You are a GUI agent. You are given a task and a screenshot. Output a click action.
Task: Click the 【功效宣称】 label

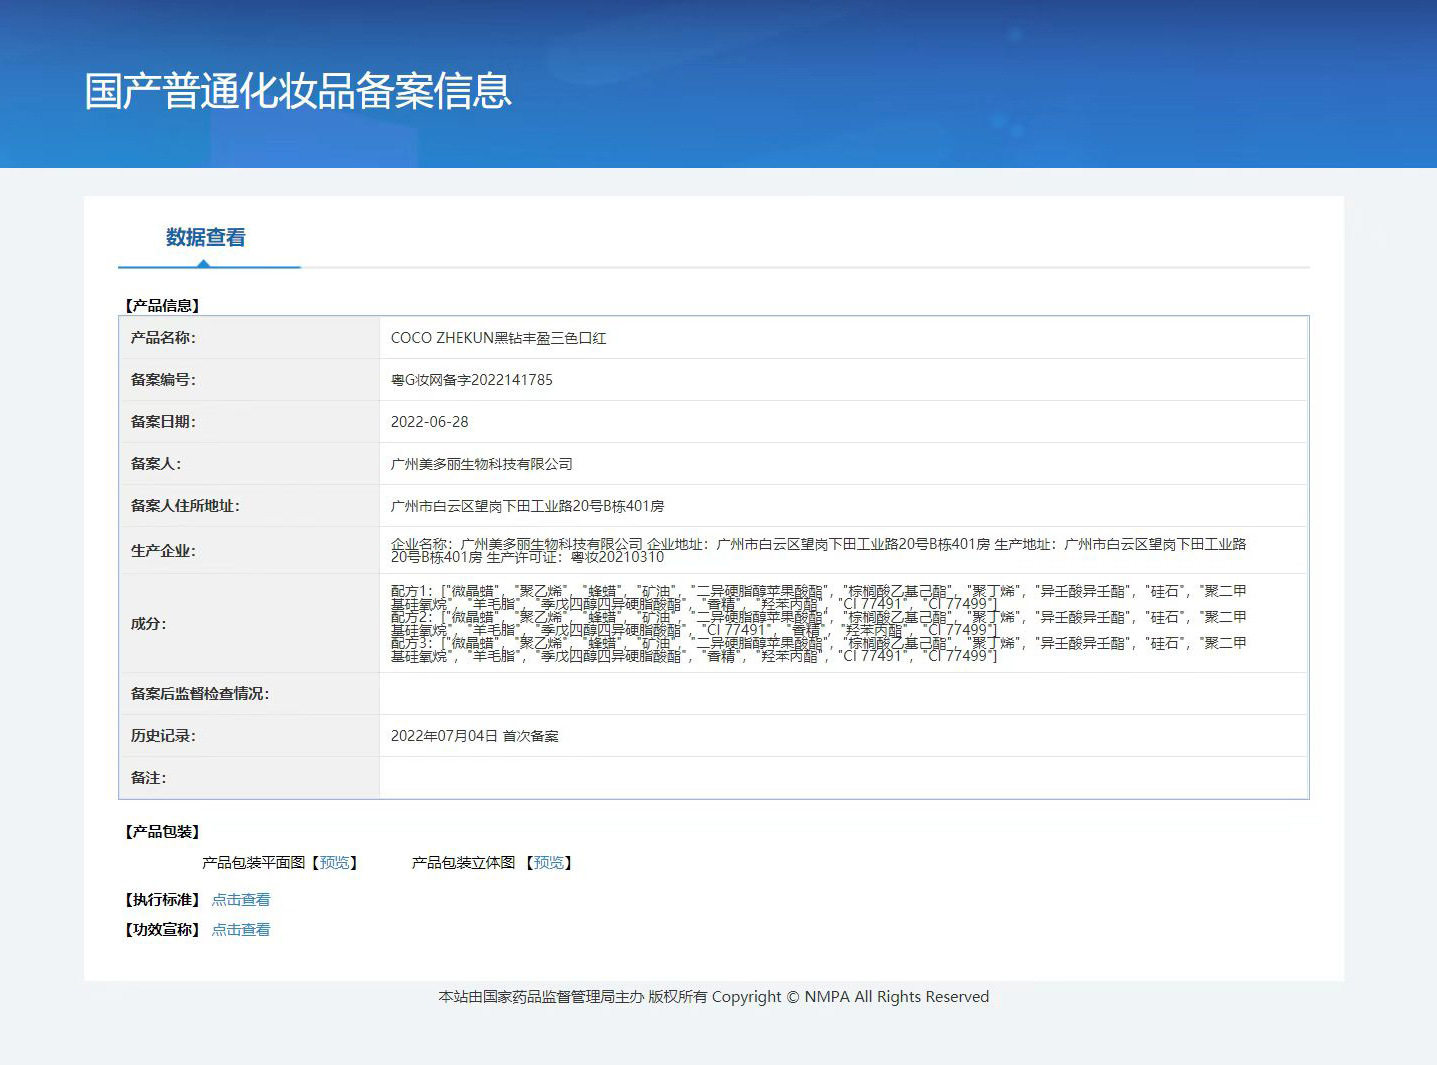(x=162, y=930)
